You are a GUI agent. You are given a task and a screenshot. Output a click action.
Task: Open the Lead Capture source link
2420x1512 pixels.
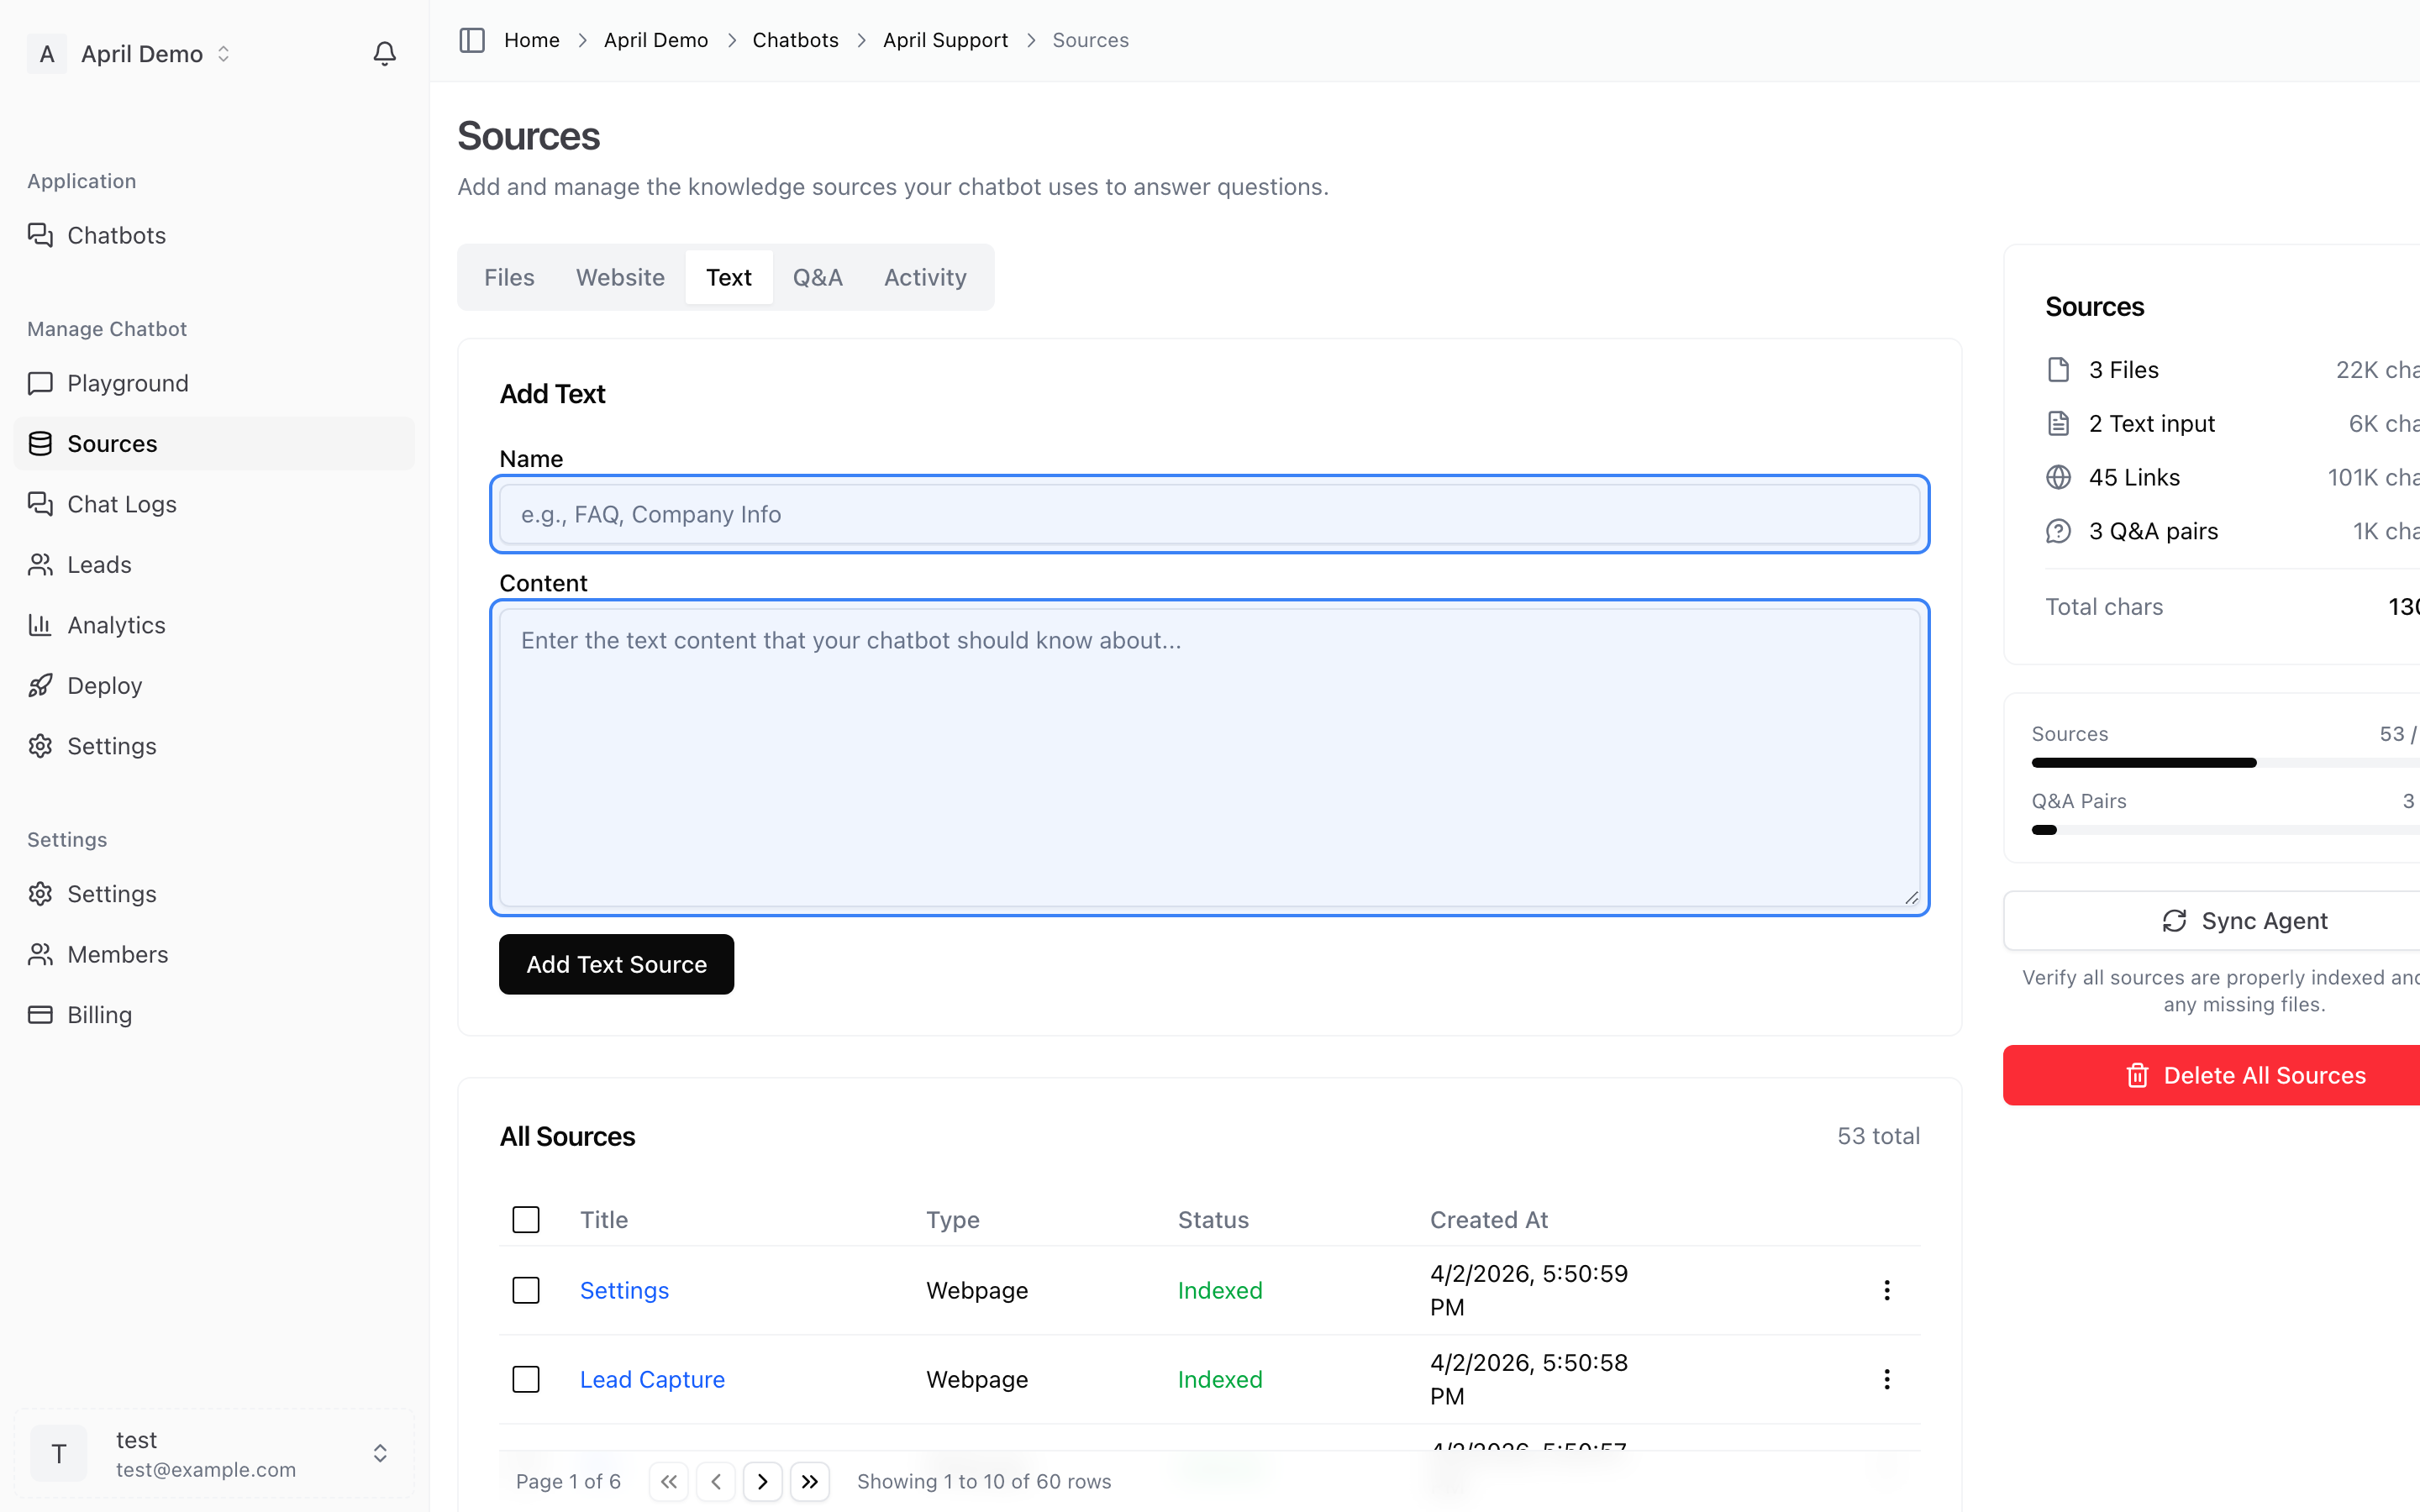(652, 1379)
